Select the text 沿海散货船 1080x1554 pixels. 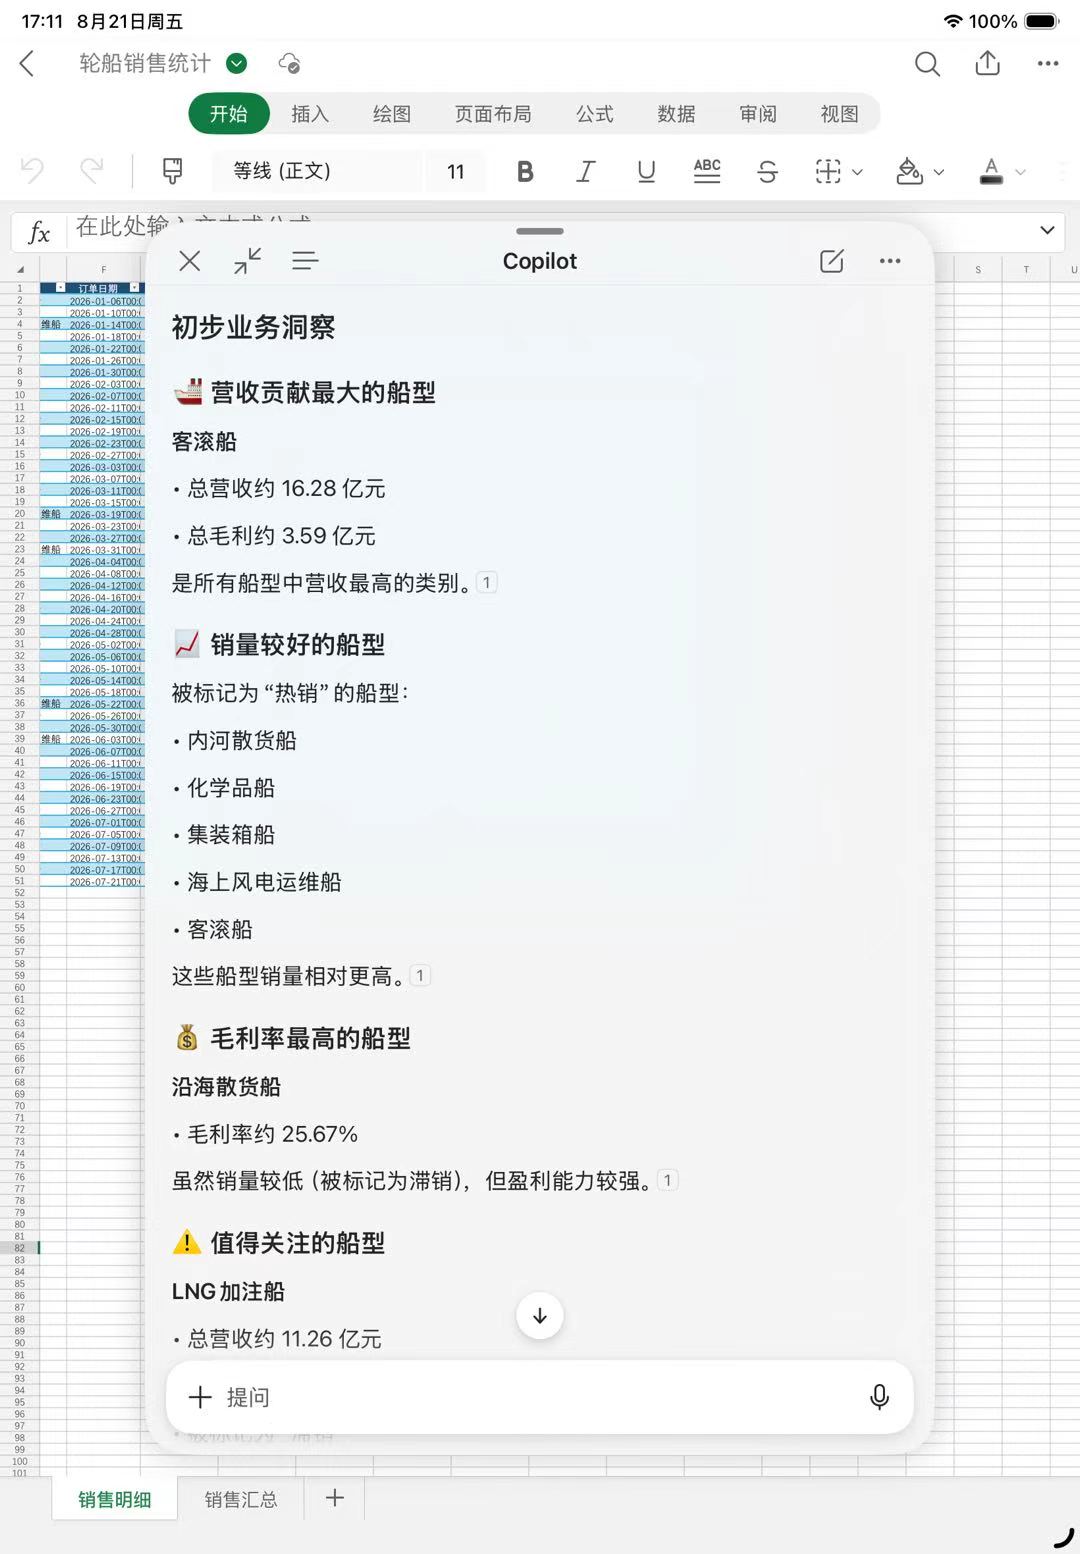(226, 1086)
